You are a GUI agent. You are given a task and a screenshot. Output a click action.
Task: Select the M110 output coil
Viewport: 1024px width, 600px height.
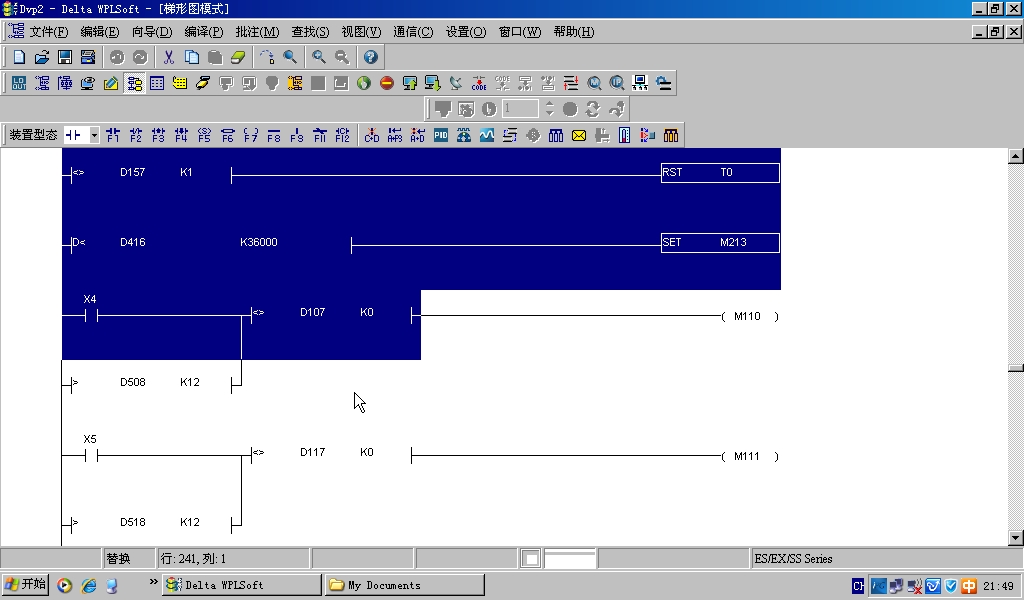click(747, 317)
